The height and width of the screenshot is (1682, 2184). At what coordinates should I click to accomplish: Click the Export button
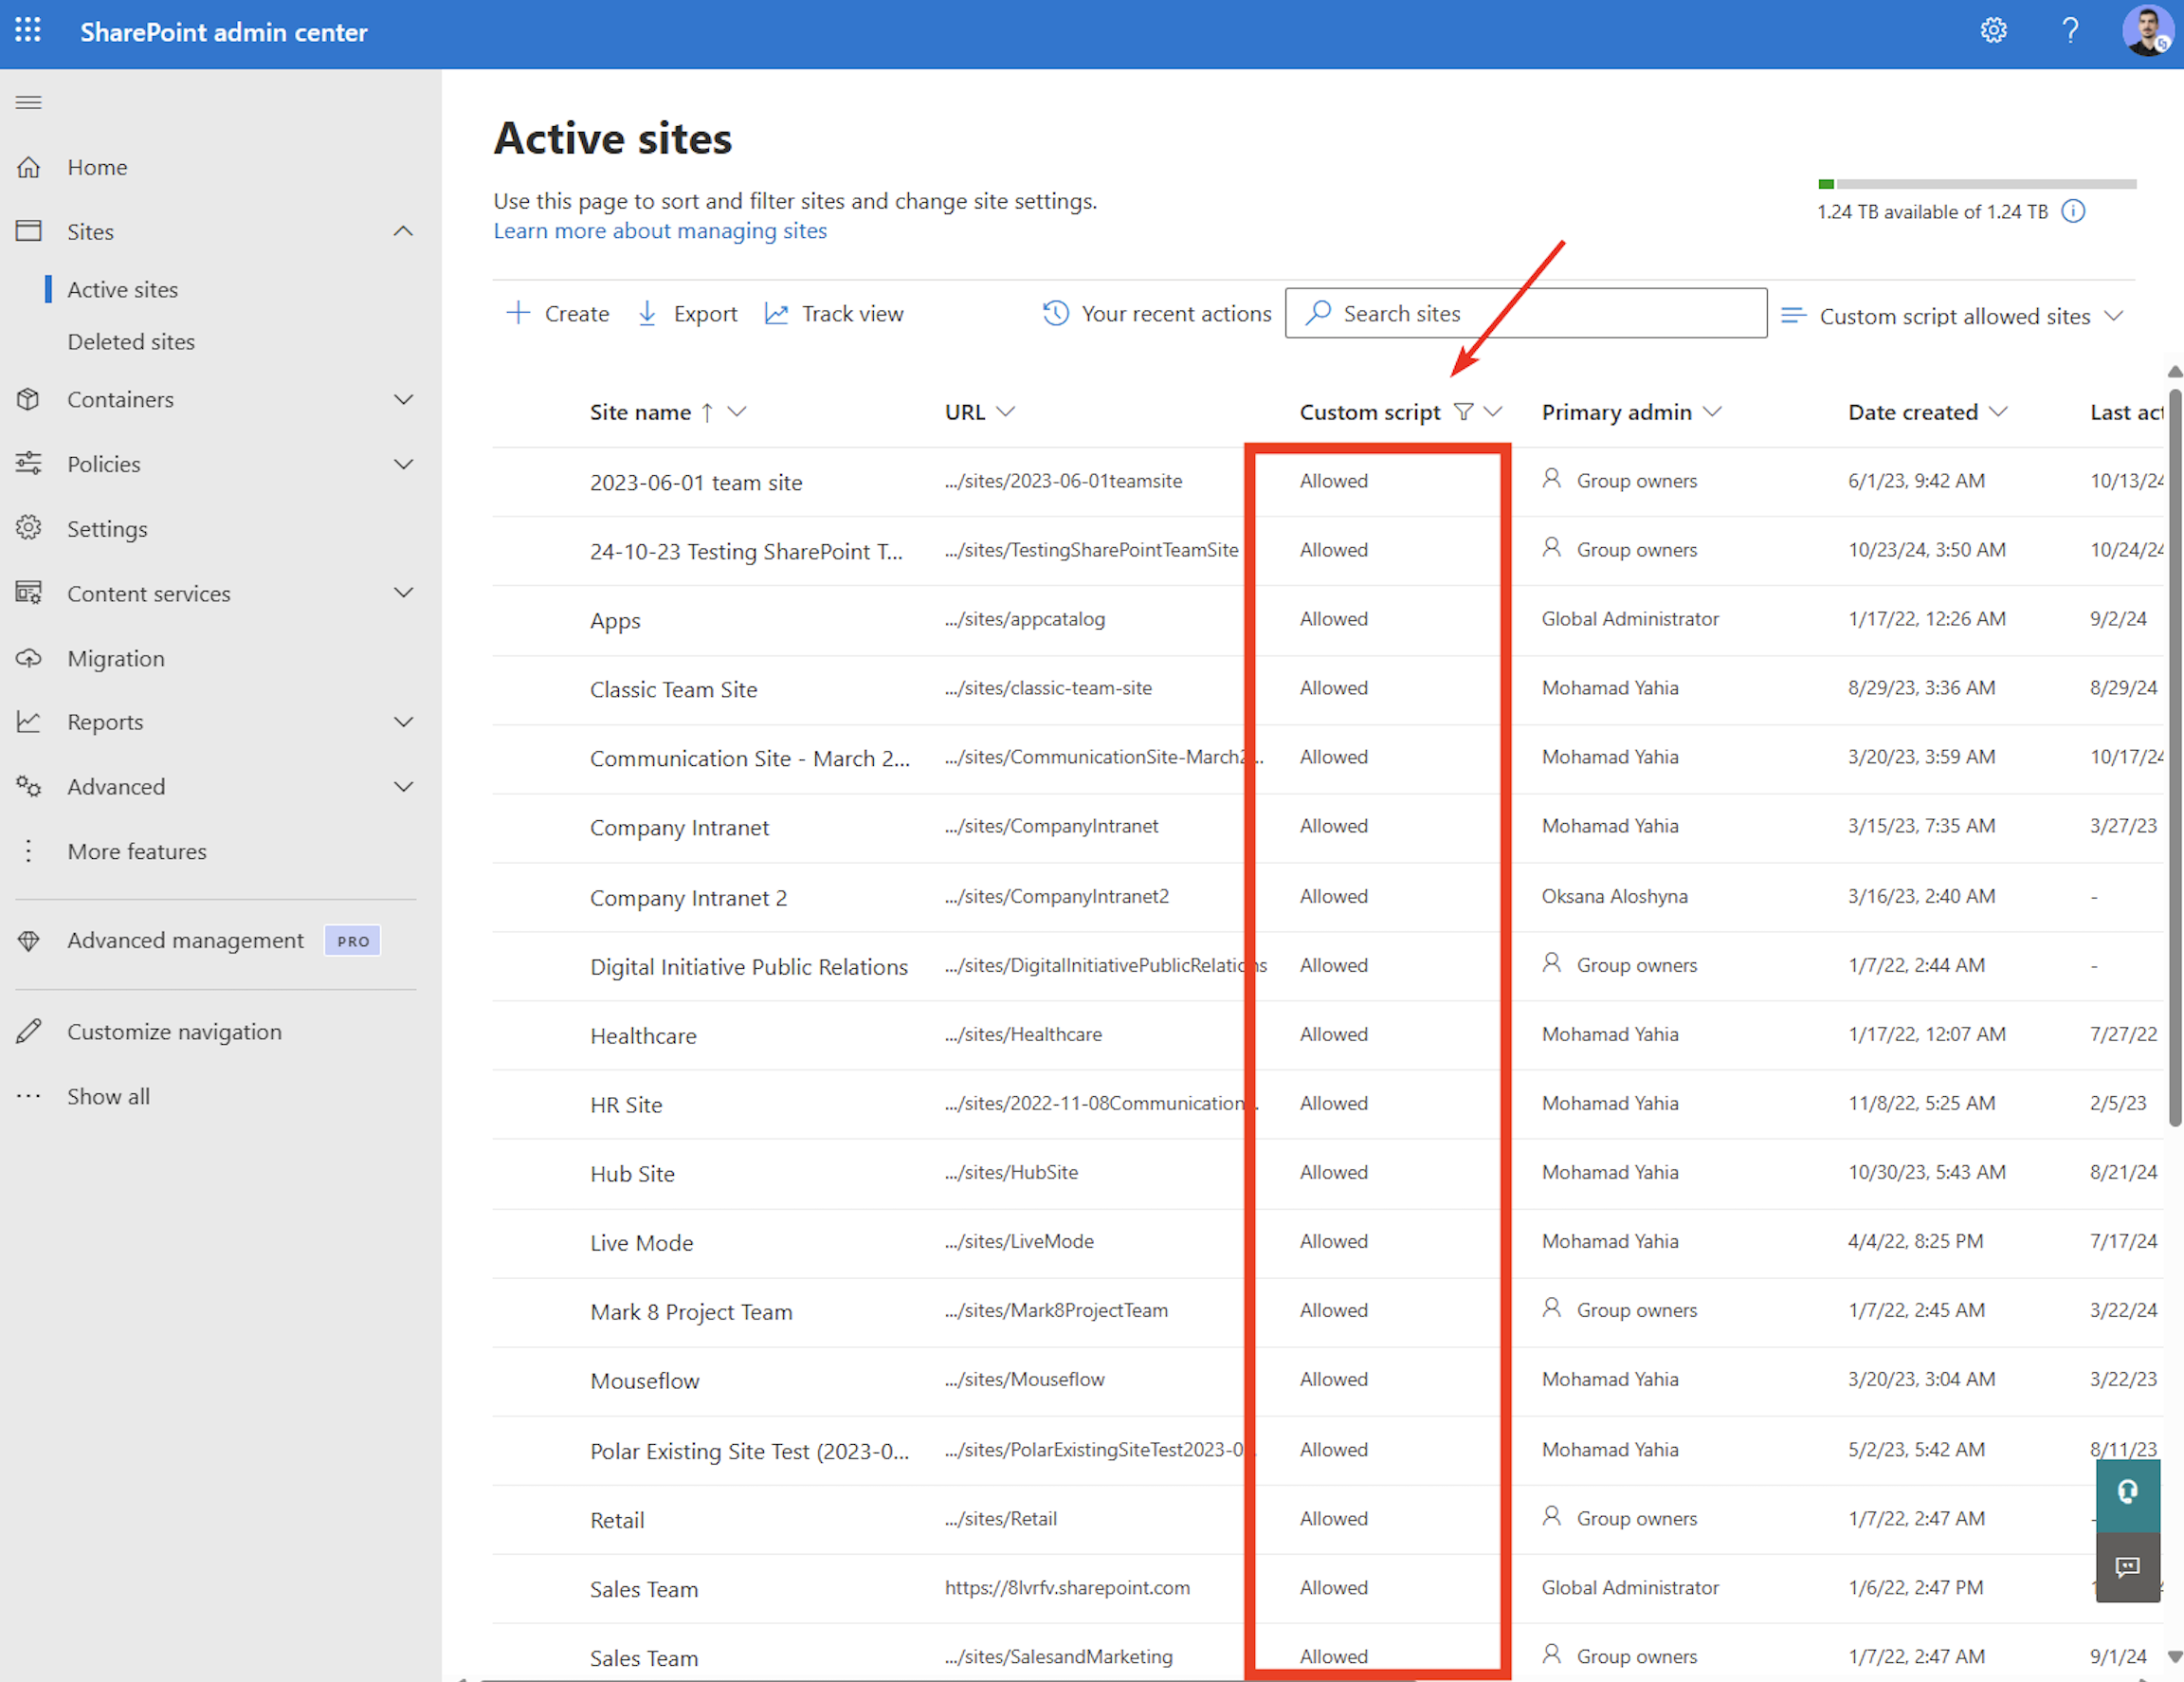click(x=688, y=314)
